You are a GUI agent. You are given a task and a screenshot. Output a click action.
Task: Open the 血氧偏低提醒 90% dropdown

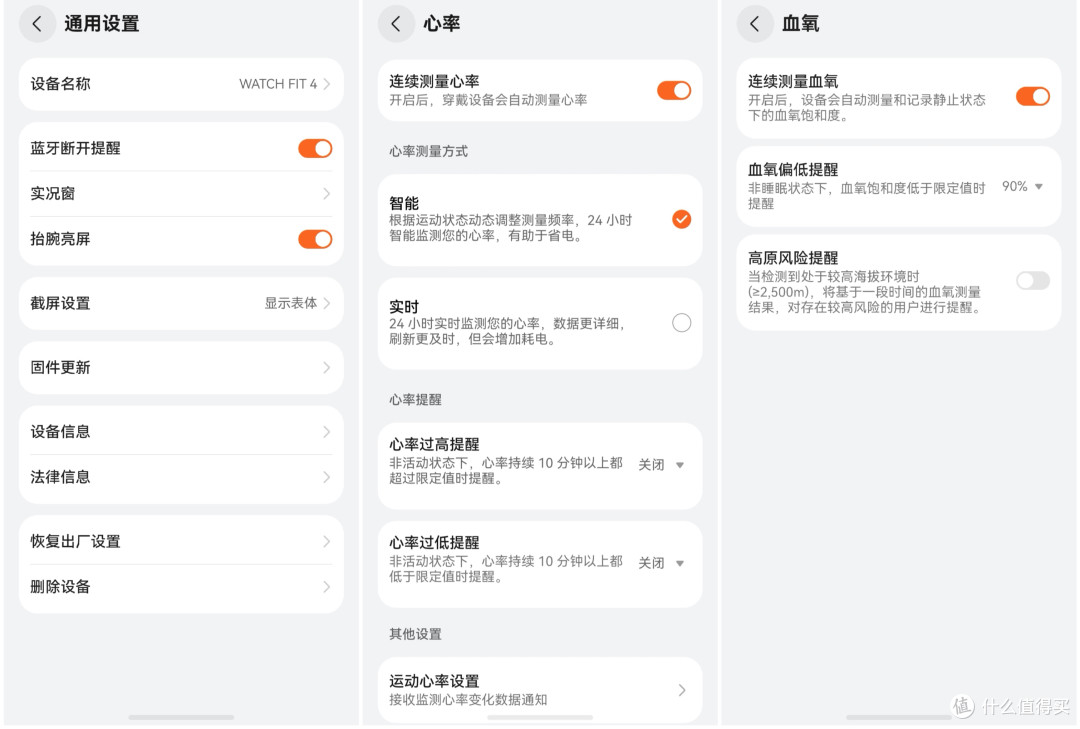pyautogui.click(x=1023, y=186)
